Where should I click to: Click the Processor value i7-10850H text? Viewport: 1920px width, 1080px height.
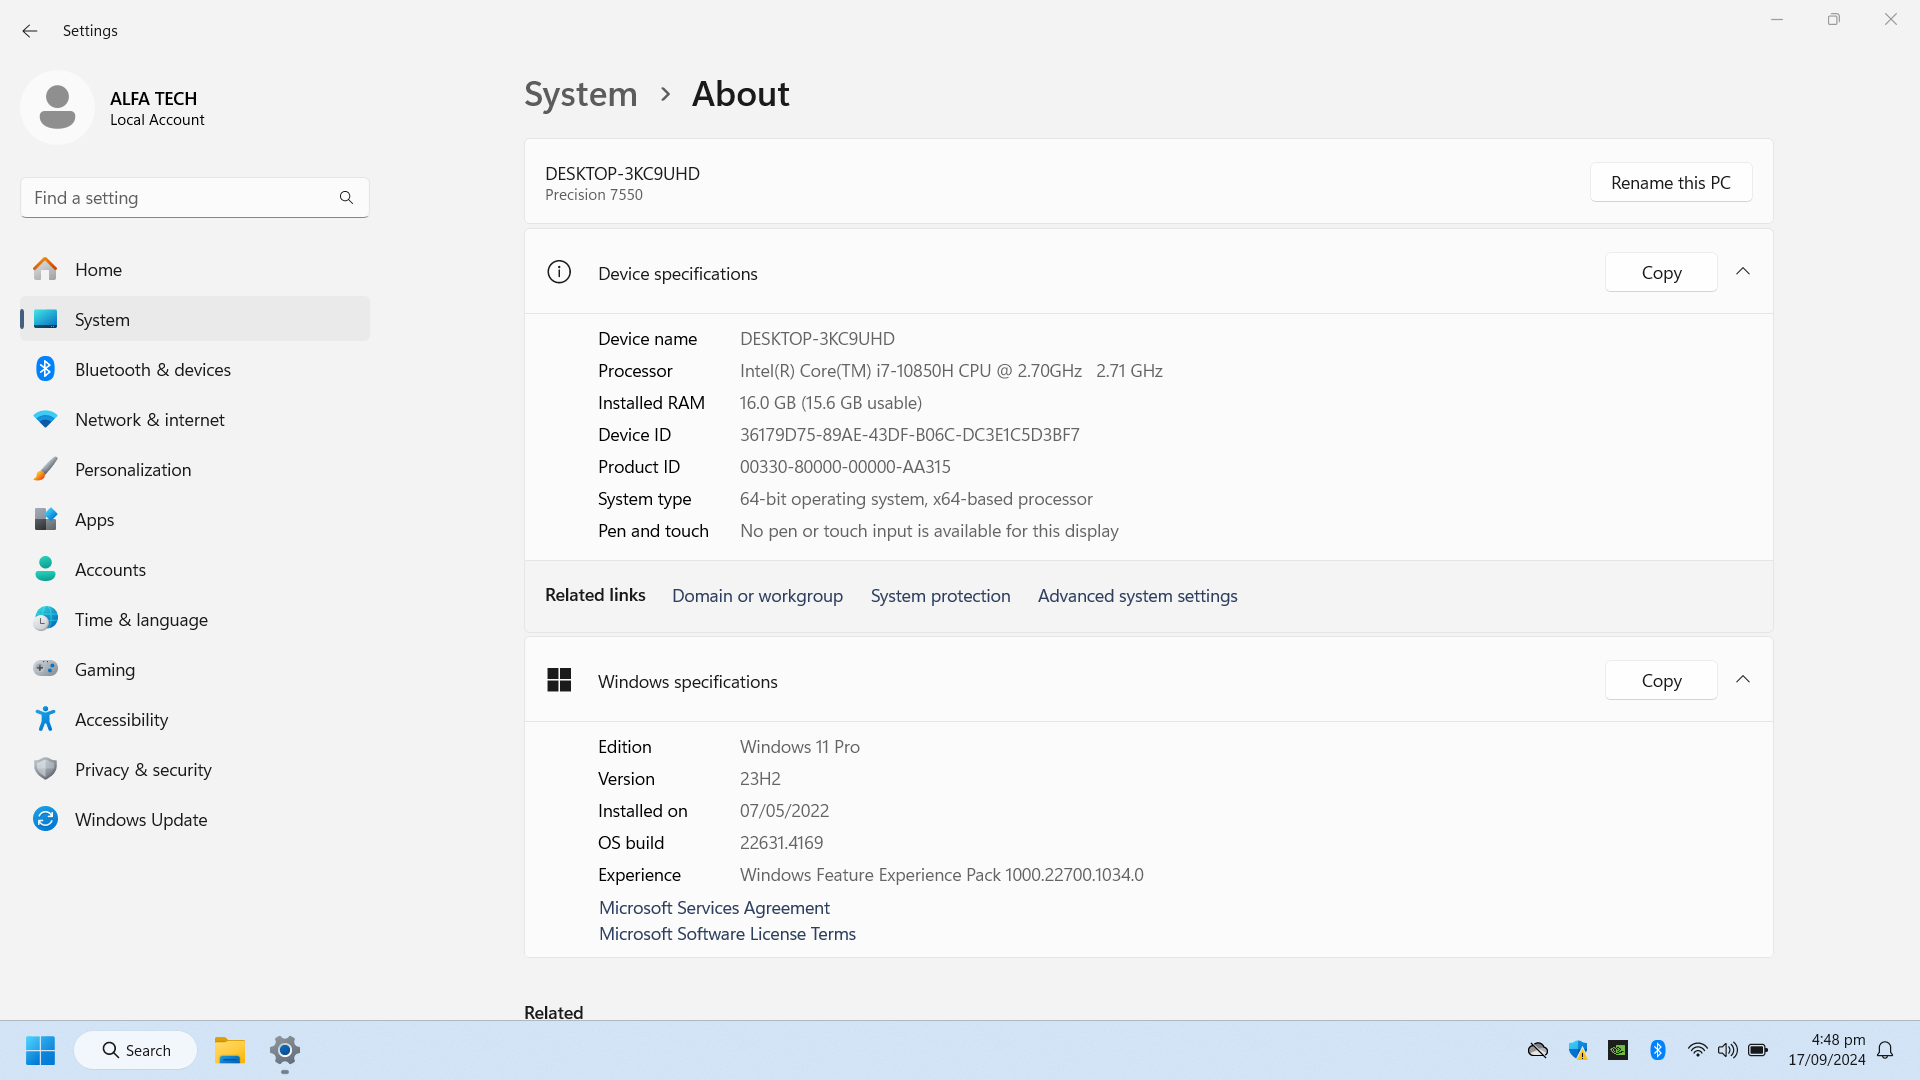tap(951, 370)
